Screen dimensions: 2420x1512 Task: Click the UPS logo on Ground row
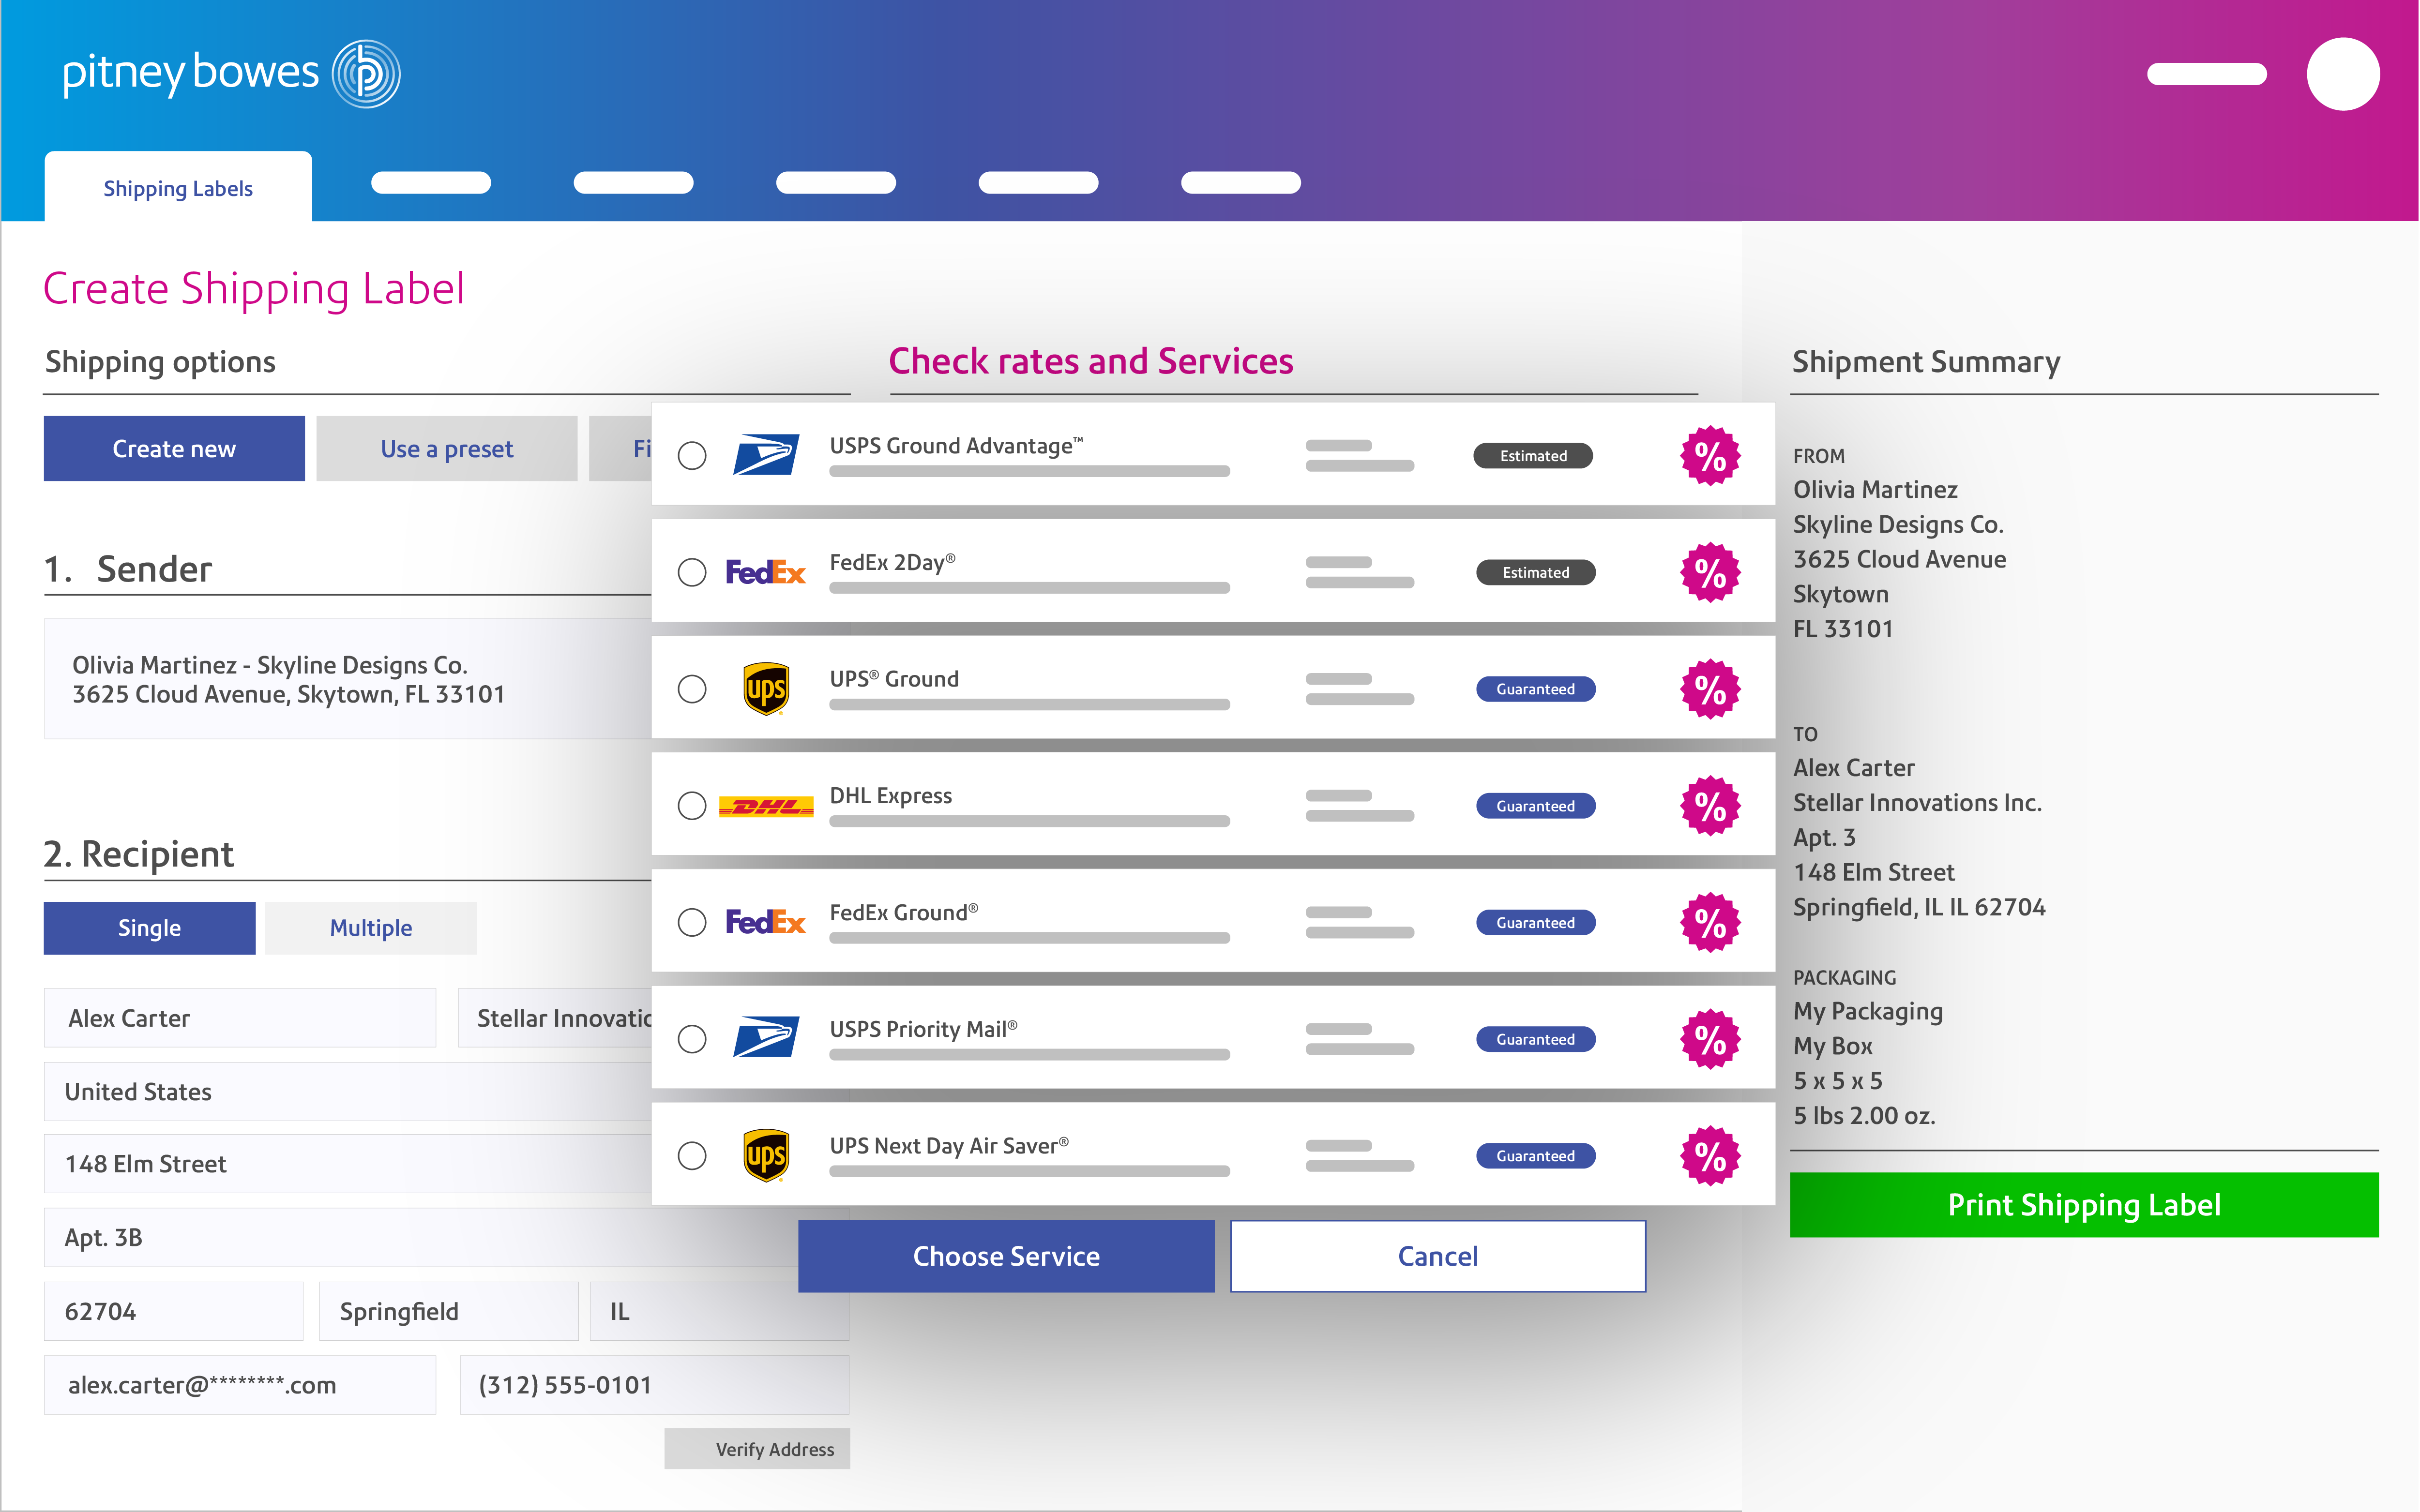coord(766,688)
